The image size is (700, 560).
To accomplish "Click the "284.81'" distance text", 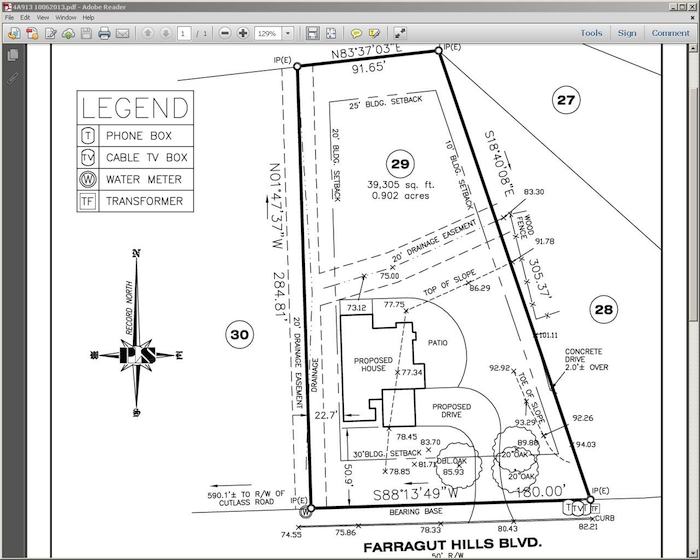I will click(x=279, y=295).
